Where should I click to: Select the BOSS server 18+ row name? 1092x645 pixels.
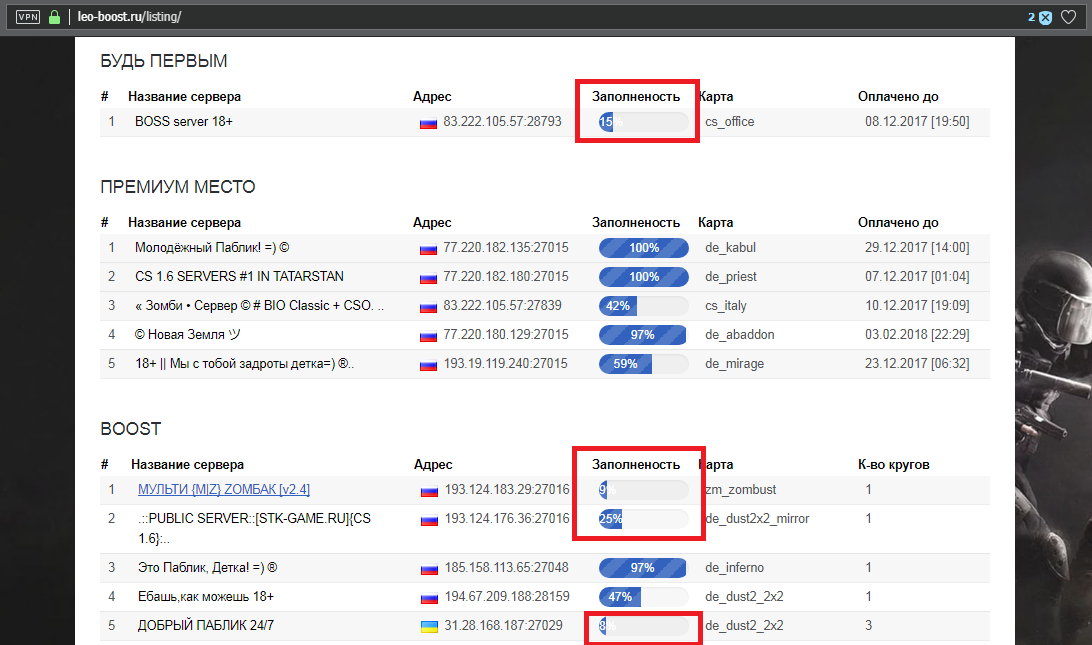[184, 121]
